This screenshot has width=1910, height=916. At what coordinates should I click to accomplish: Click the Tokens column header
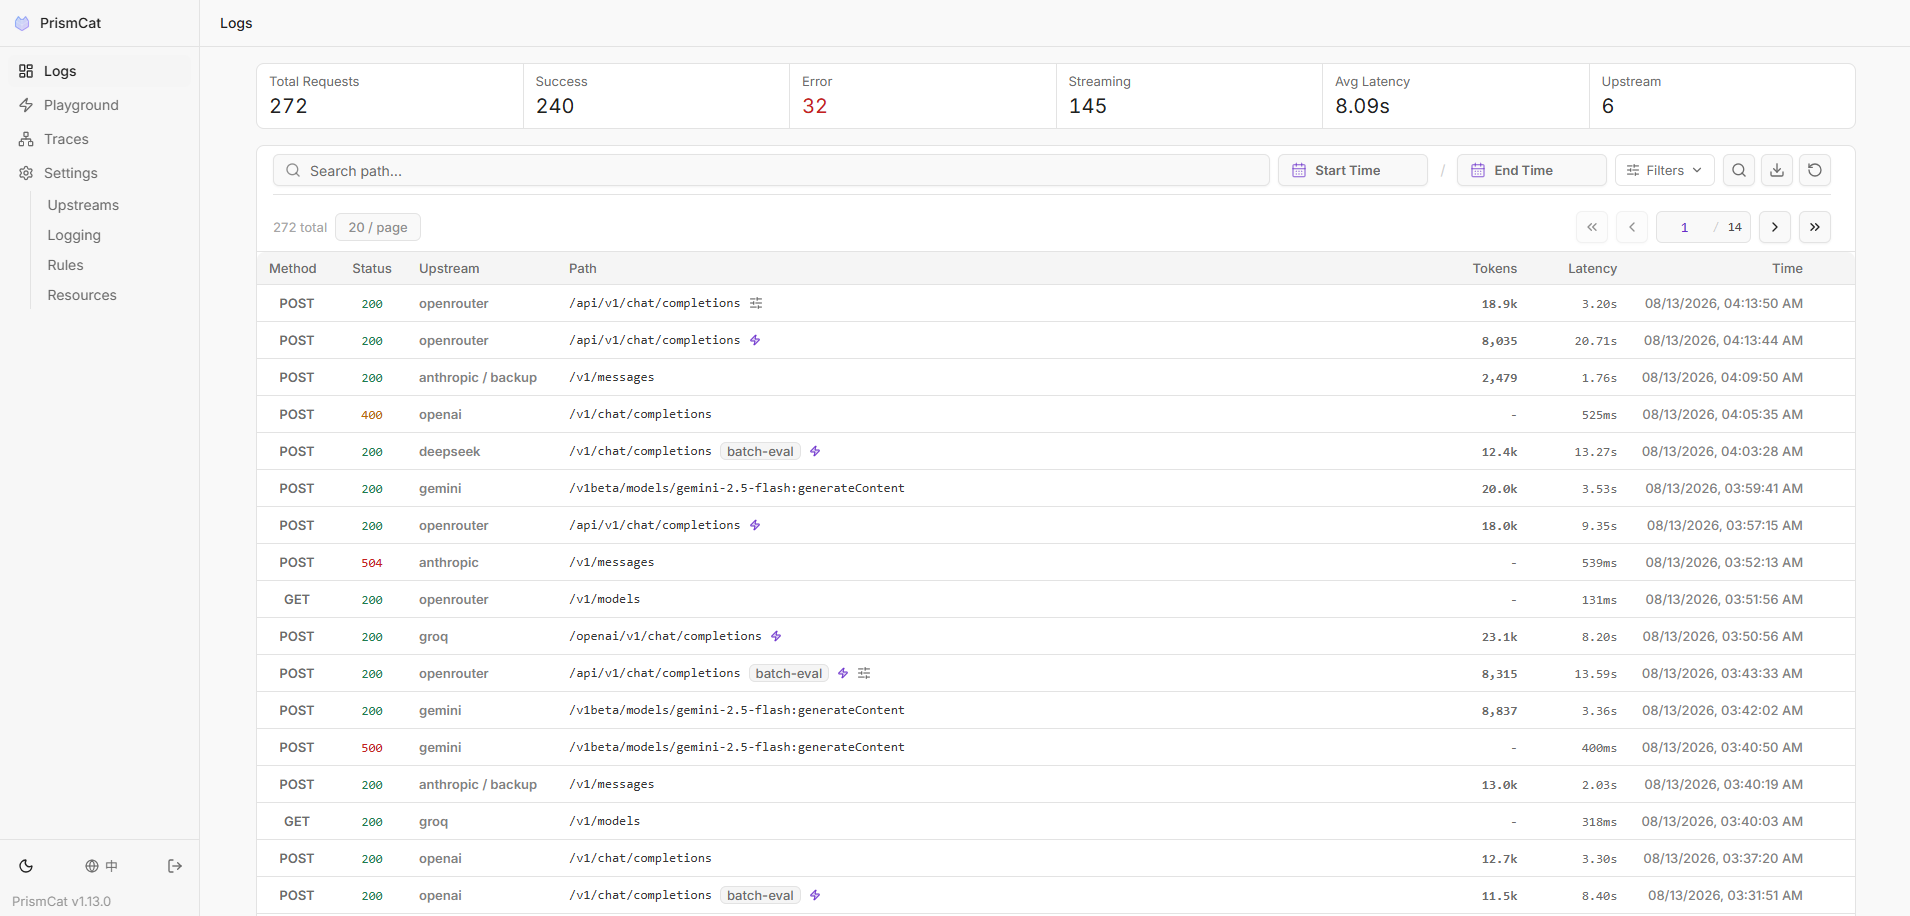[1495, 268]
